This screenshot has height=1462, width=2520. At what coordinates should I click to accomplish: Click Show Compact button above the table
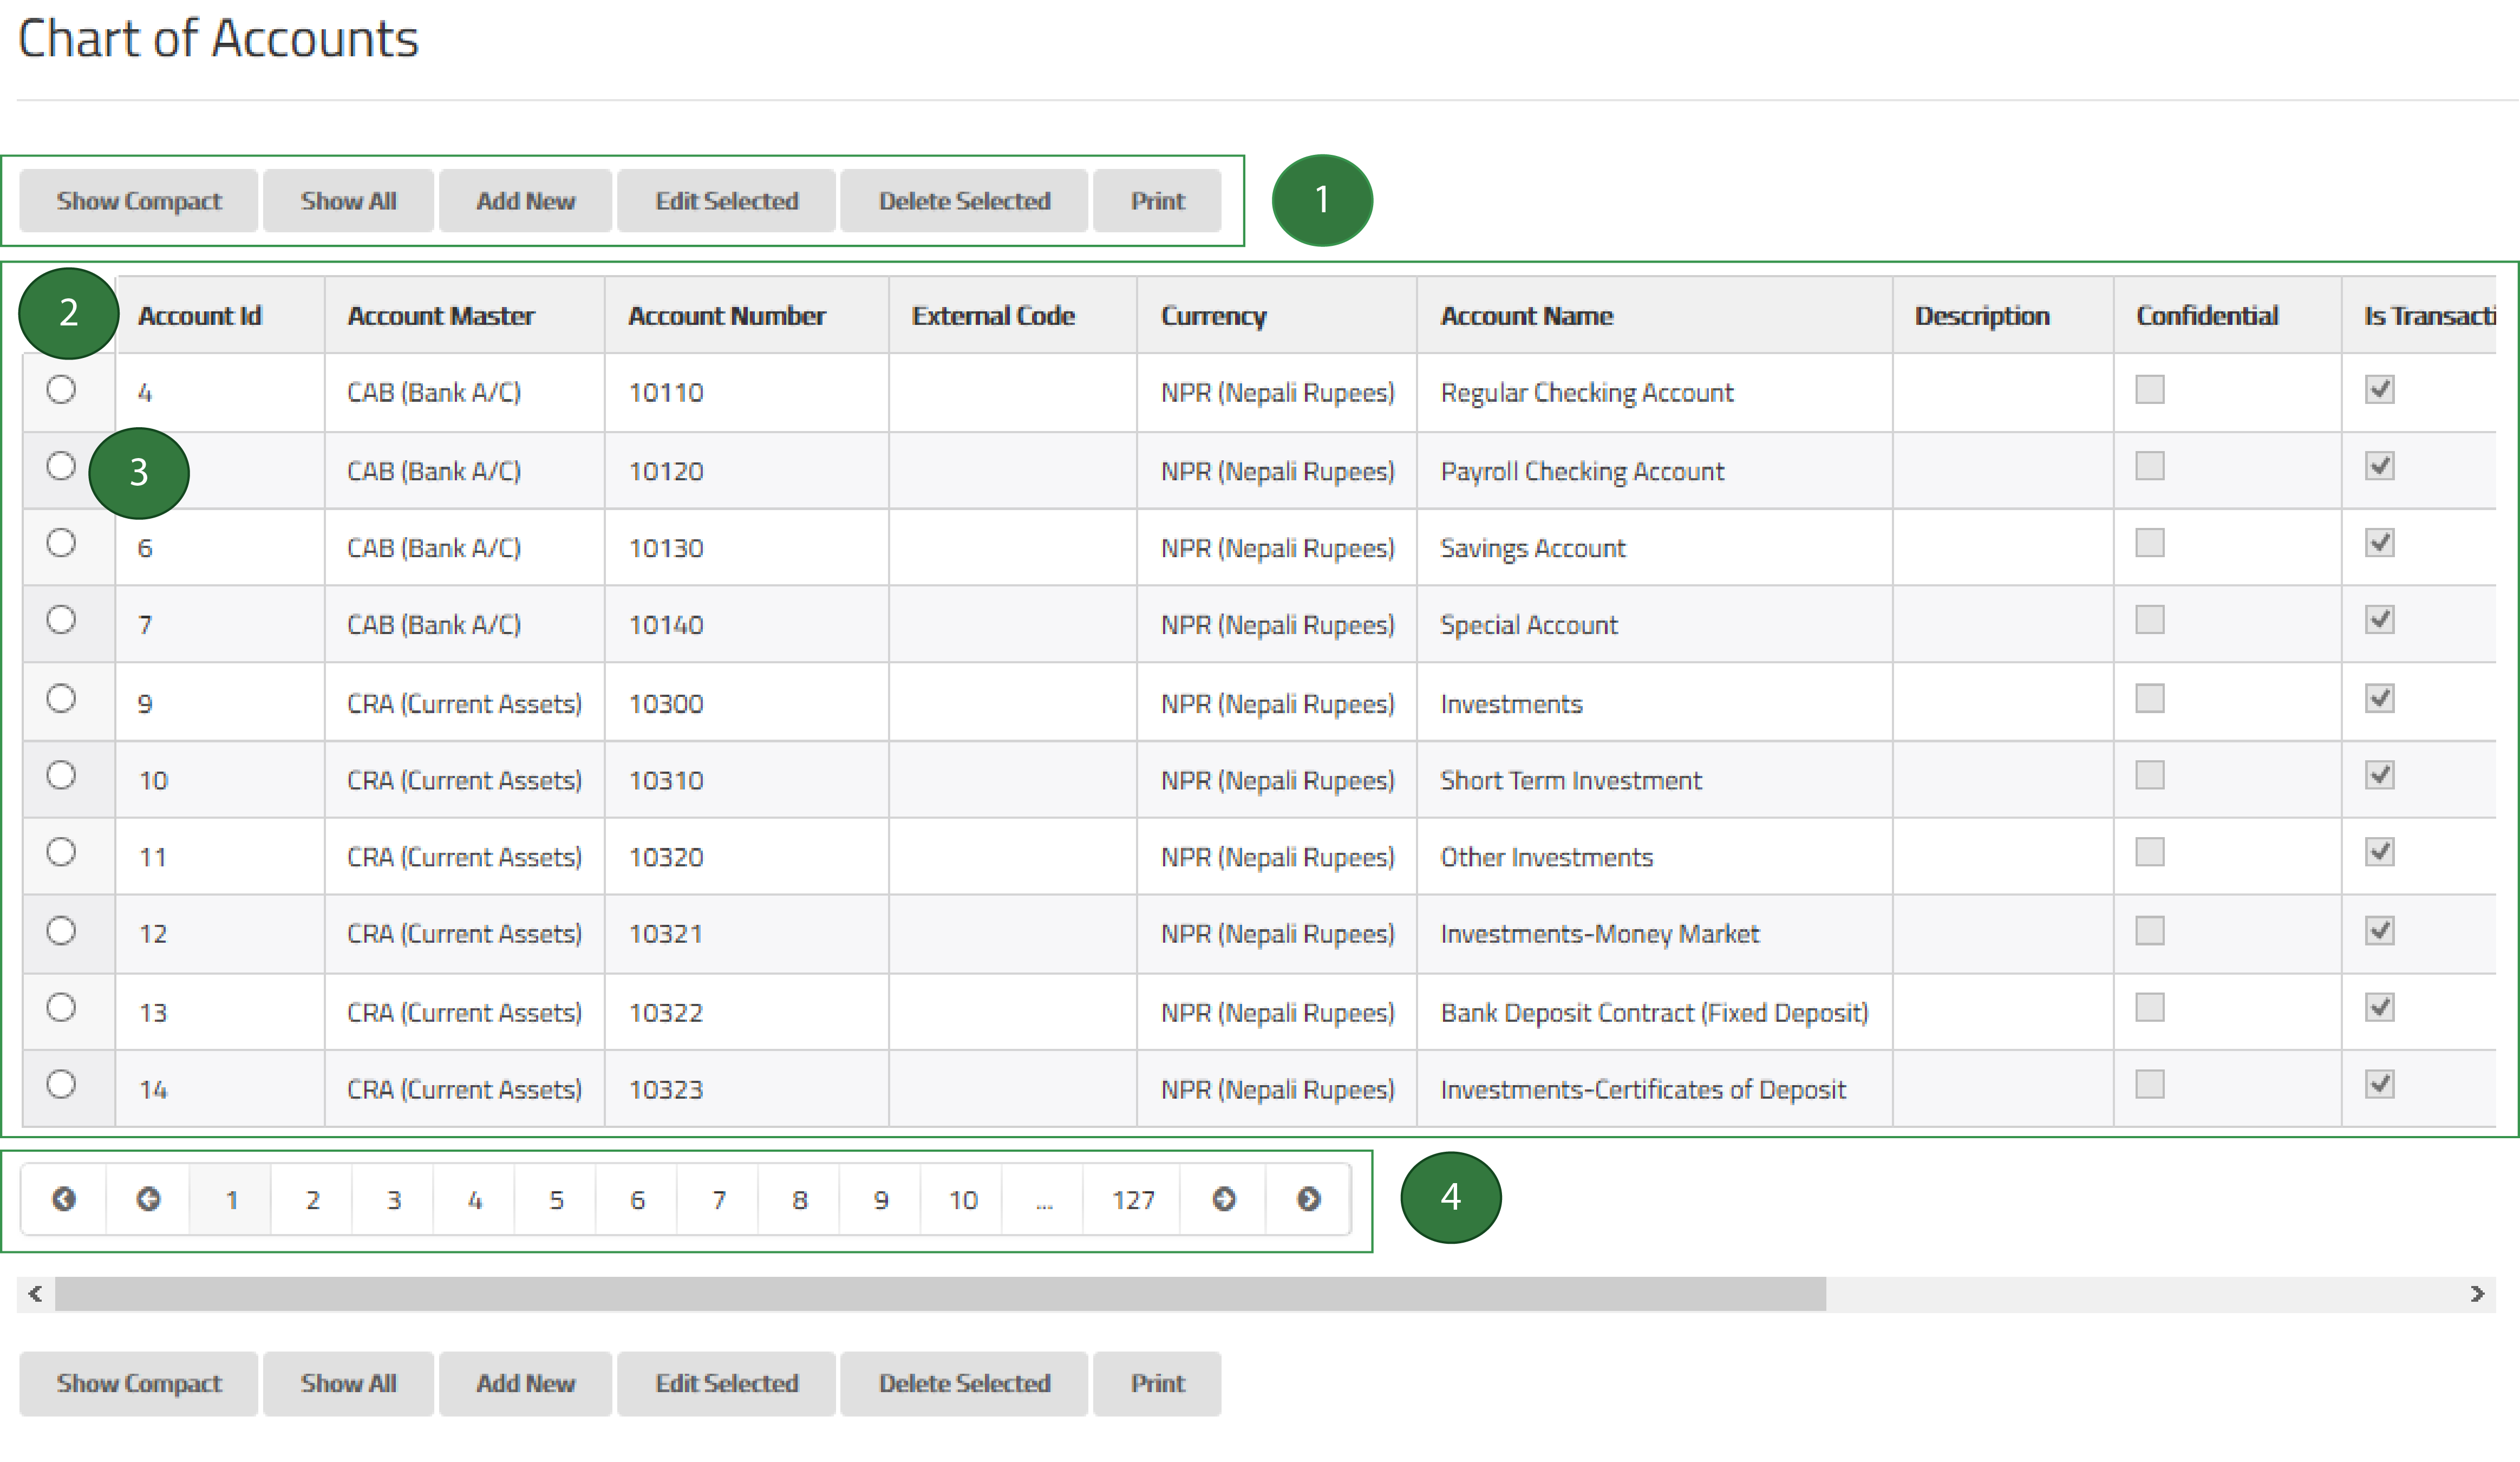[139, 201]
